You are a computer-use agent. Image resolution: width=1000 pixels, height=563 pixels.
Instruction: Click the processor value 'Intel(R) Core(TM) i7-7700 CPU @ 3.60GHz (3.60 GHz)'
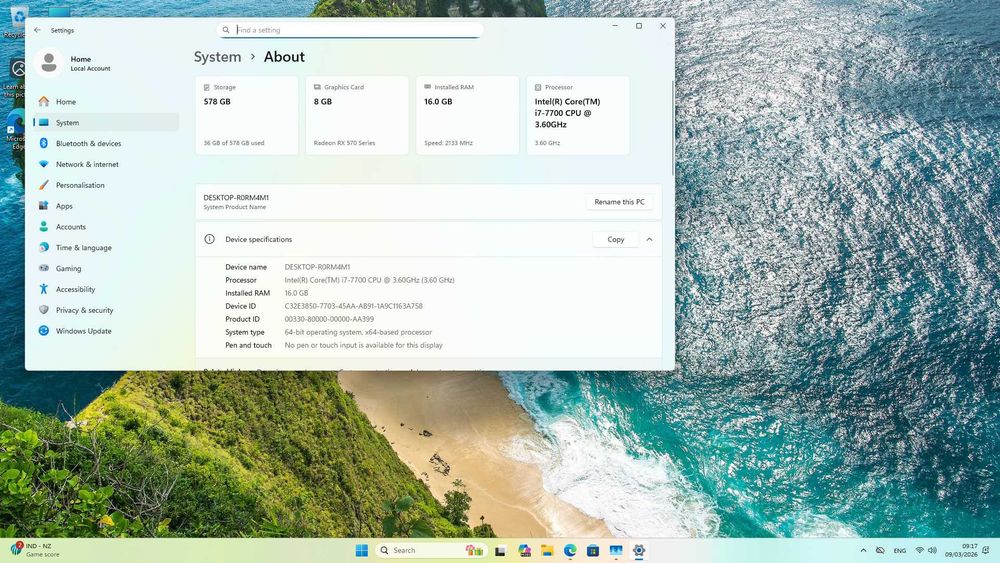click(369, 280)
